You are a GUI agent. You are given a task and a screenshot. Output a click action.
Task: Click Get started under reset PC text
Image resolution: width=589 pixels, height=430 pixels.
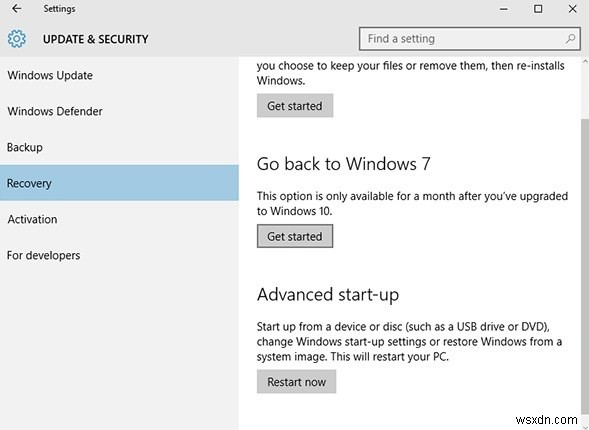(x=295, y=106)
